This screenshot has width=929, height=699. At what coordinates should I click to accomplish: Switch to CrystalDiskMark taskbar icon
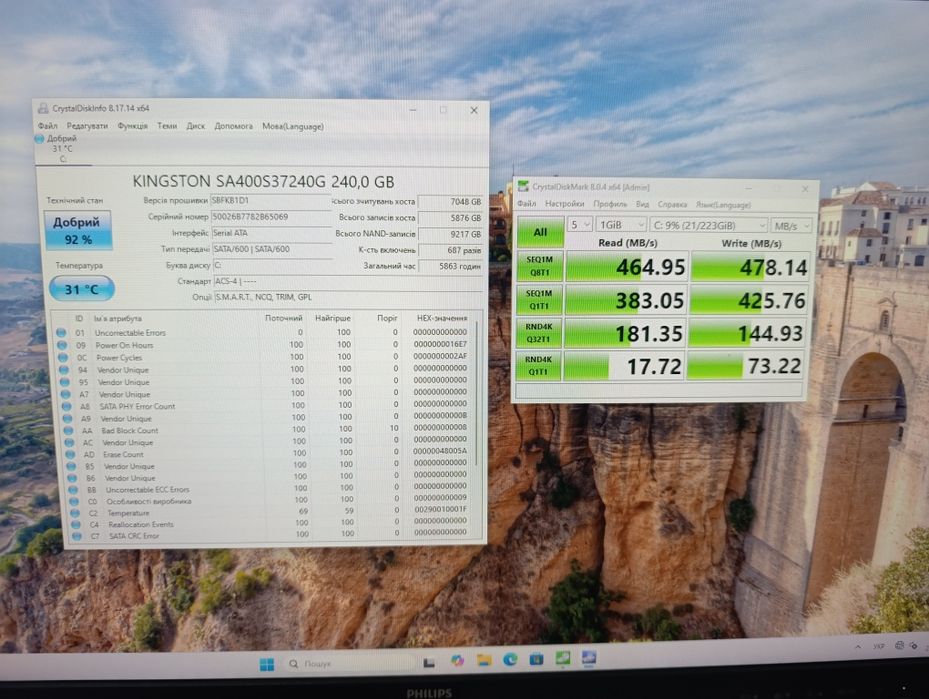[563, 658]
